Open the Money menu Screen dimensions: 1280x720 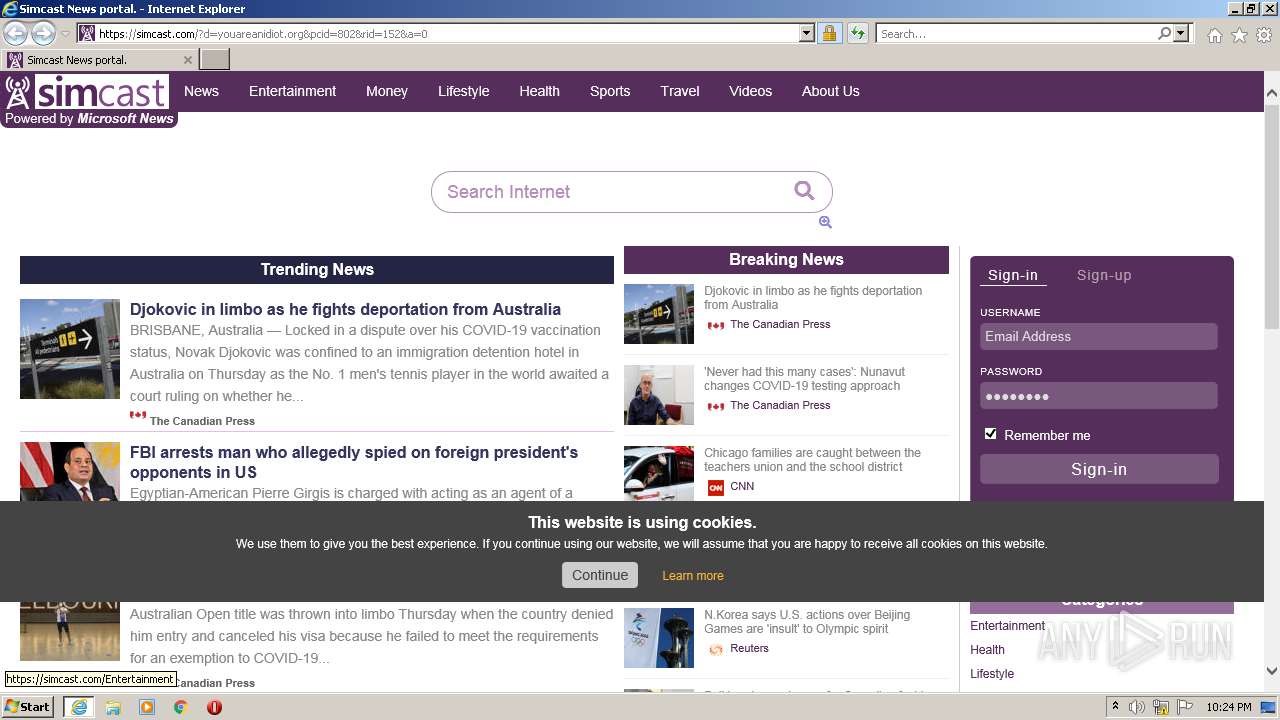click(387, 91)
